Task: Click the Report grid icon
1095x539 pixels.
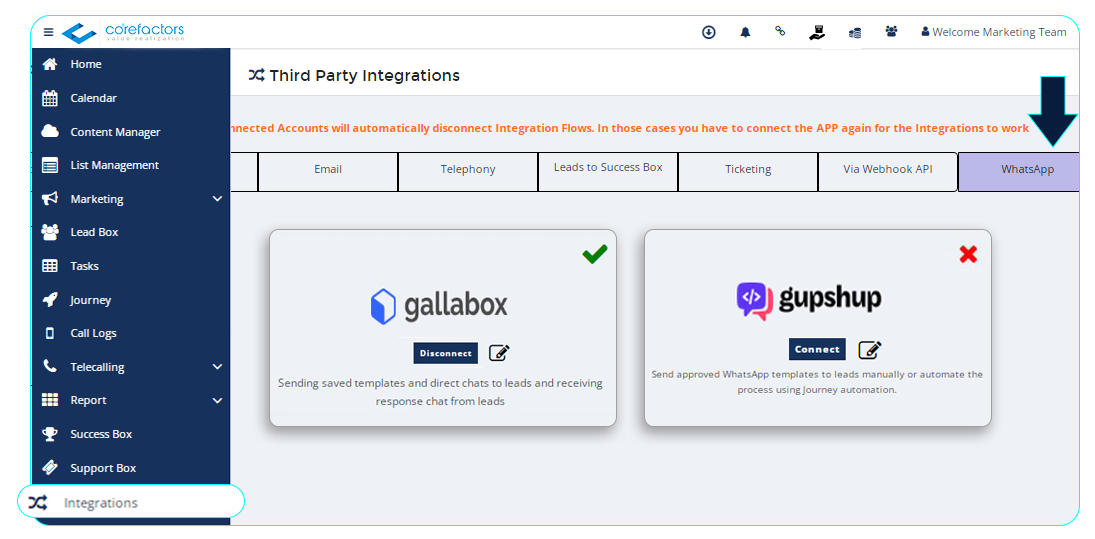Action: [50, 400]
